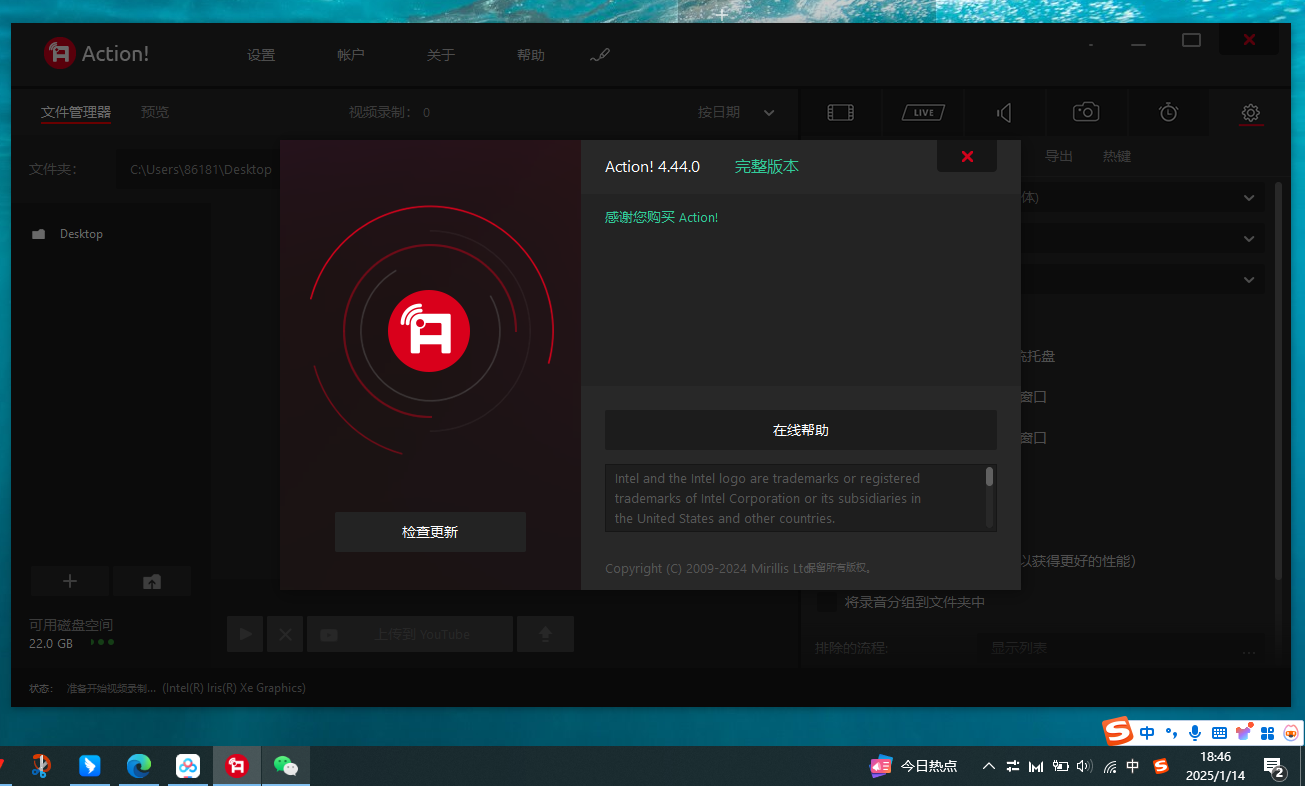
Task: Click the add folder plus button
Action: (70, 581)
